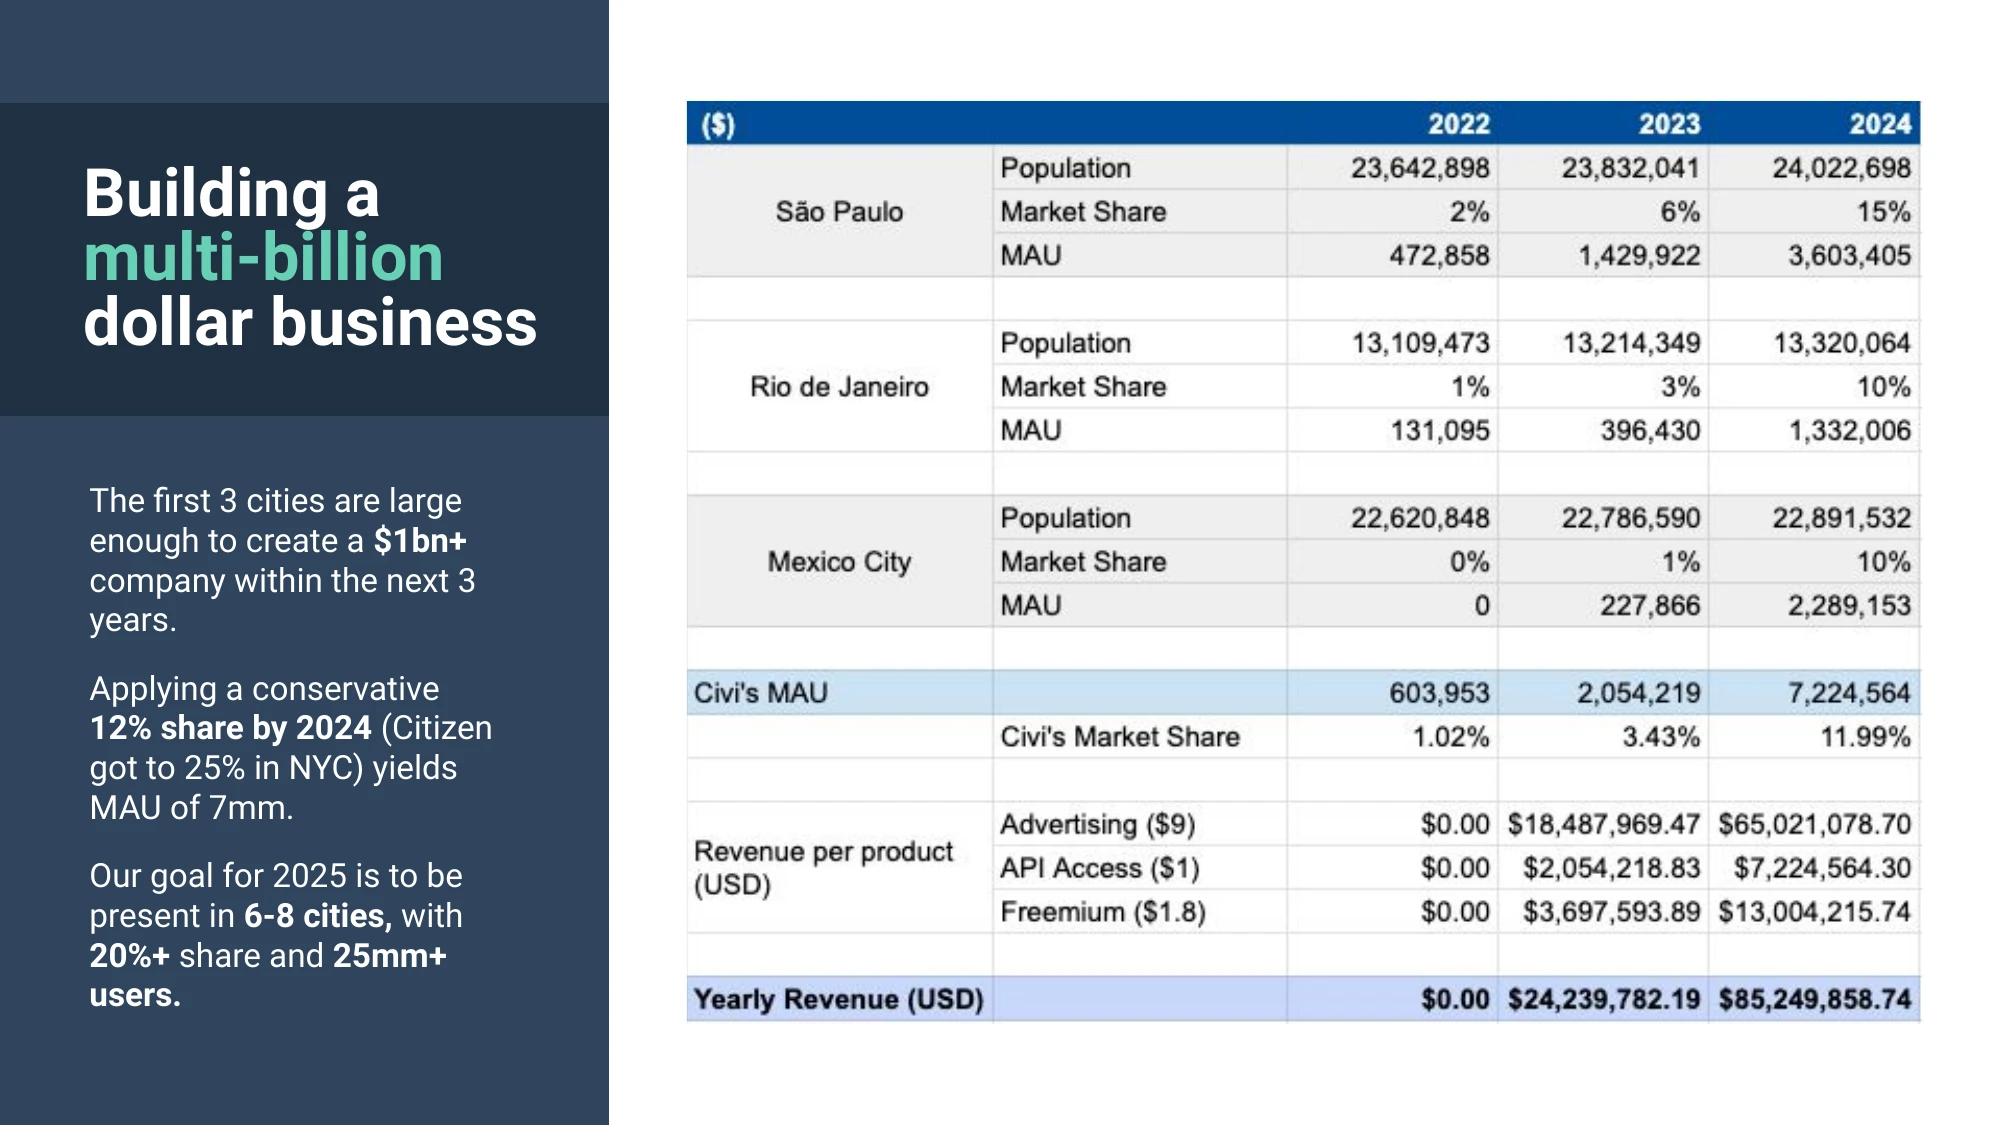Select the population figure 22,786,590
The width and height of the screenshot is (2000, 1125).
(1631, 518)
